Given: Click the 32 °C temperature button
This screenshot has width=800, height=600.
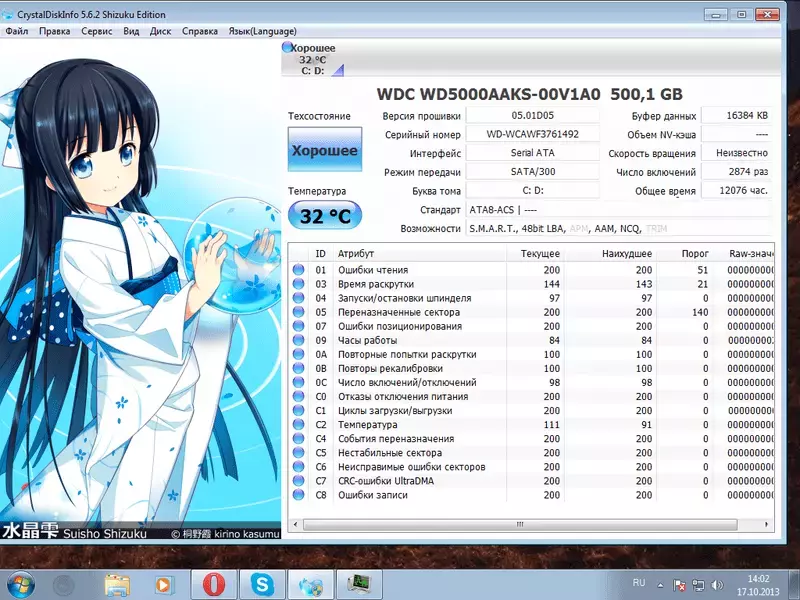Looking at the screenshot, I should (x=325, y=216).
